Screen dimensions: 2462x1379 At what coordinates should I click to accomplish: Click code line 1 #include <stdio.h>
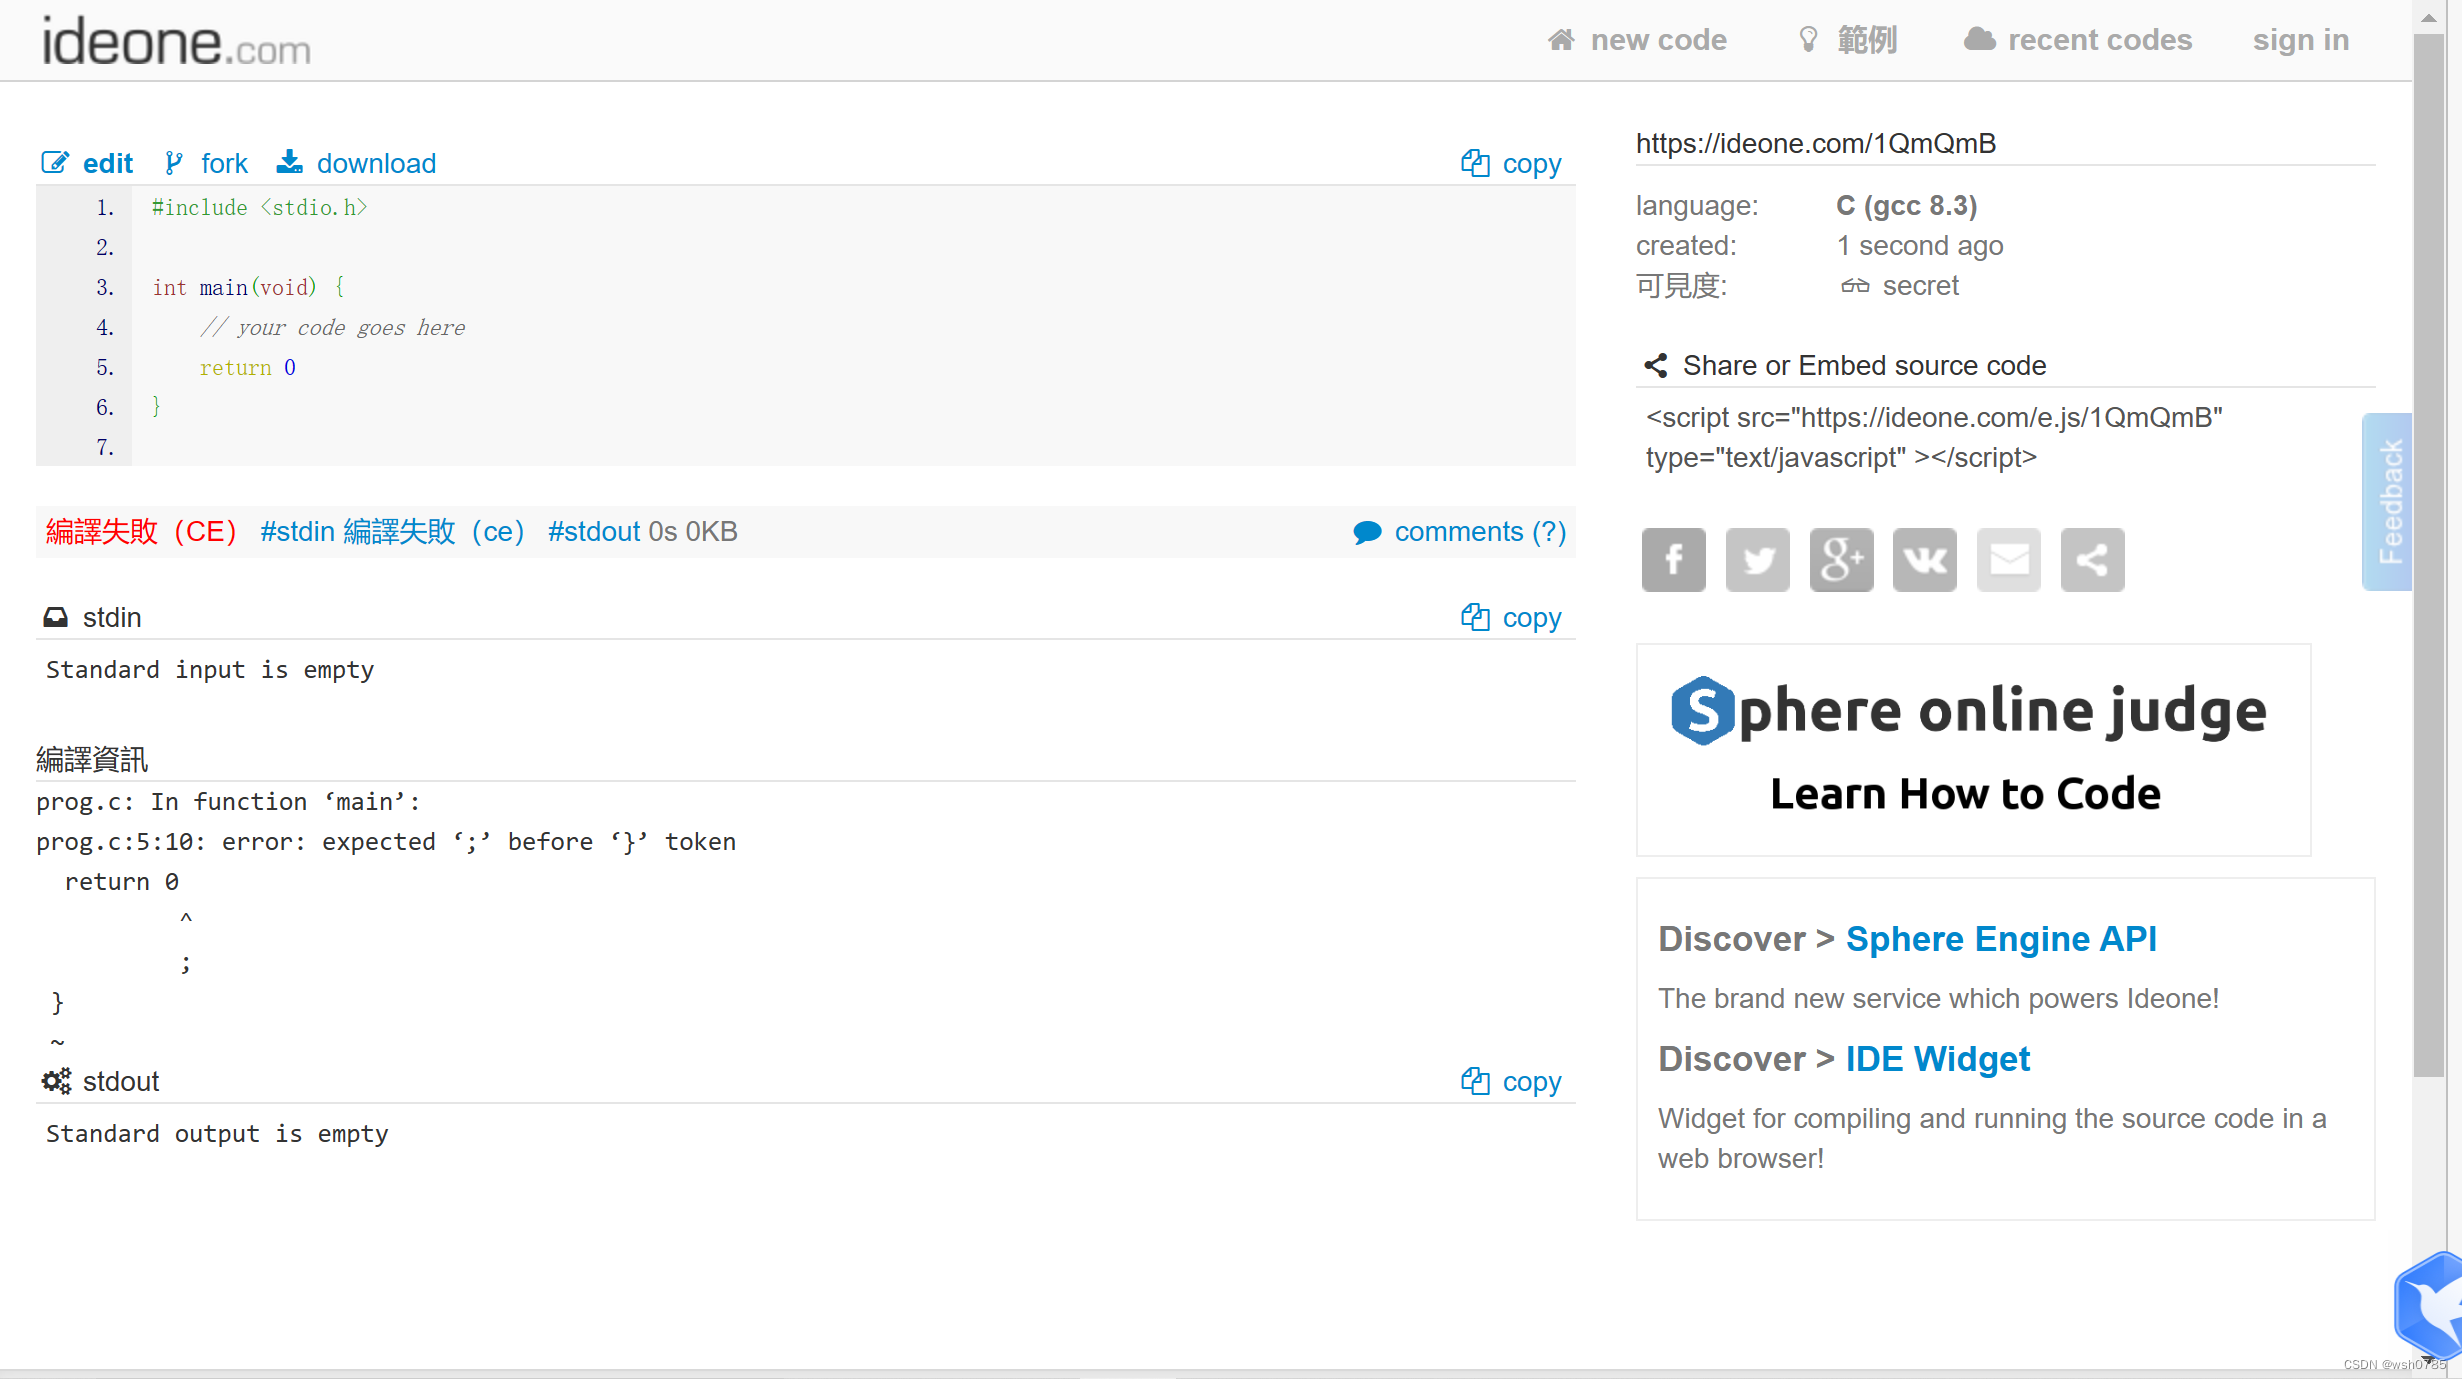[x=259, y=207]
